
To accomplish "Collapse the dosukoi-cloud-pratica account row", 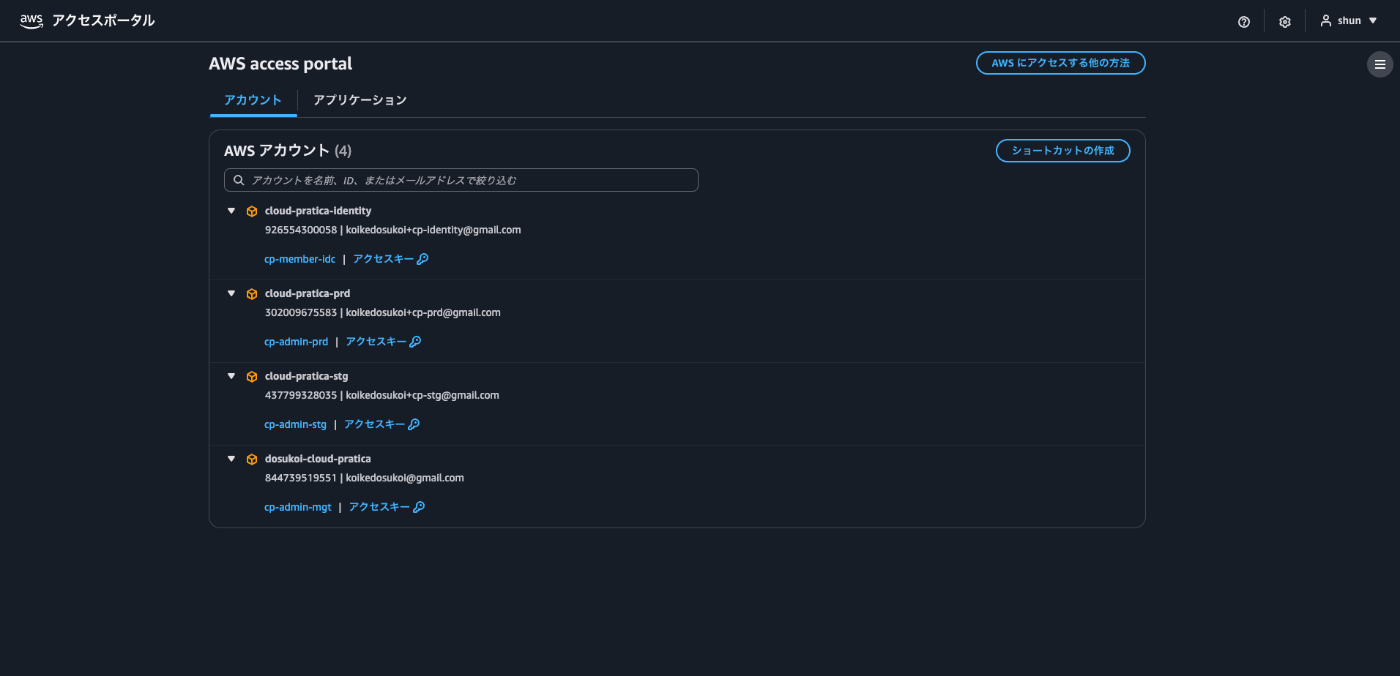I will (231, 459).
